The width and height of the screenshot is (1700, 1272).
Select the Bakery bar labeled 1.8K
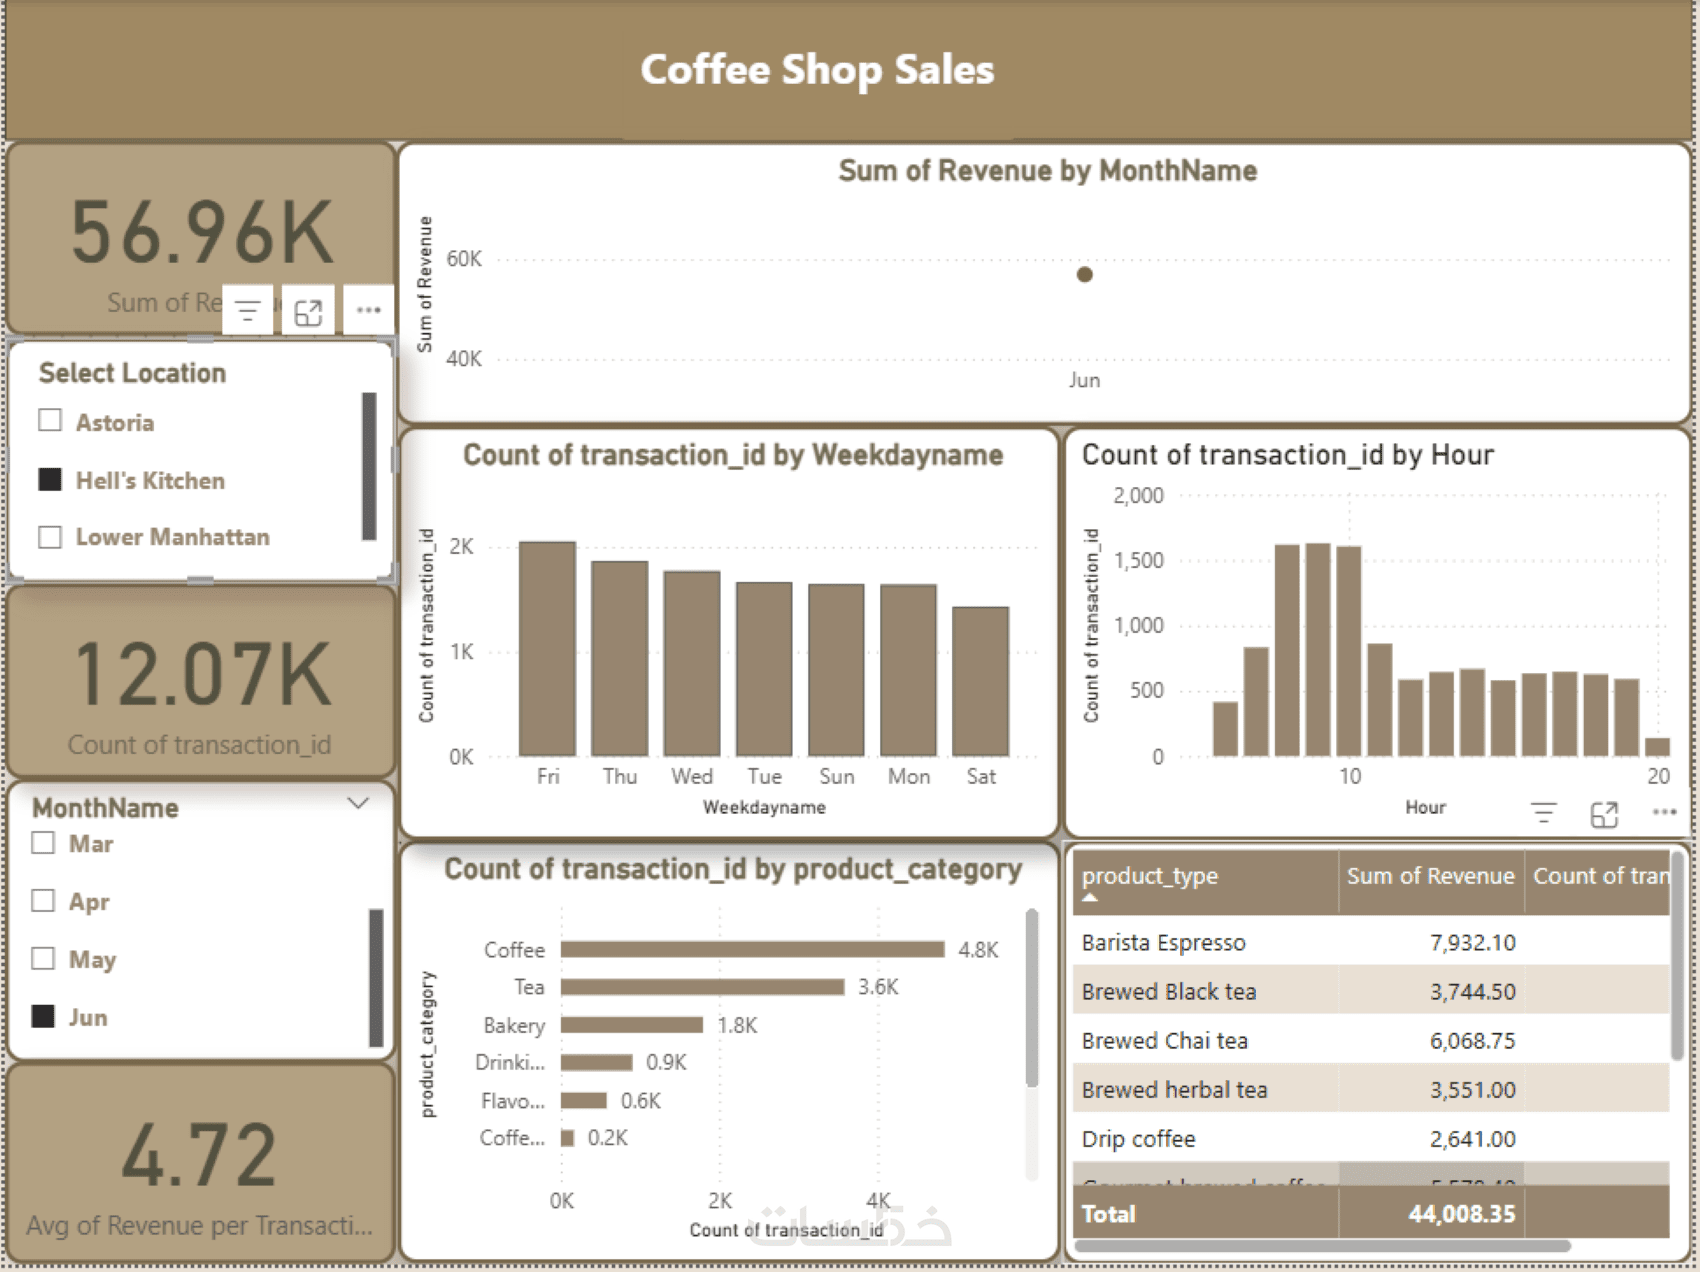click(632, 1025)
